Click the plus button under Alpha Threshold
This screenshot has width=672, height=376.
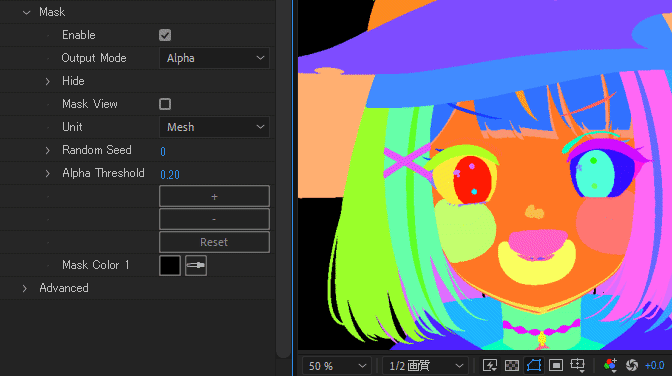click(214, 196)
